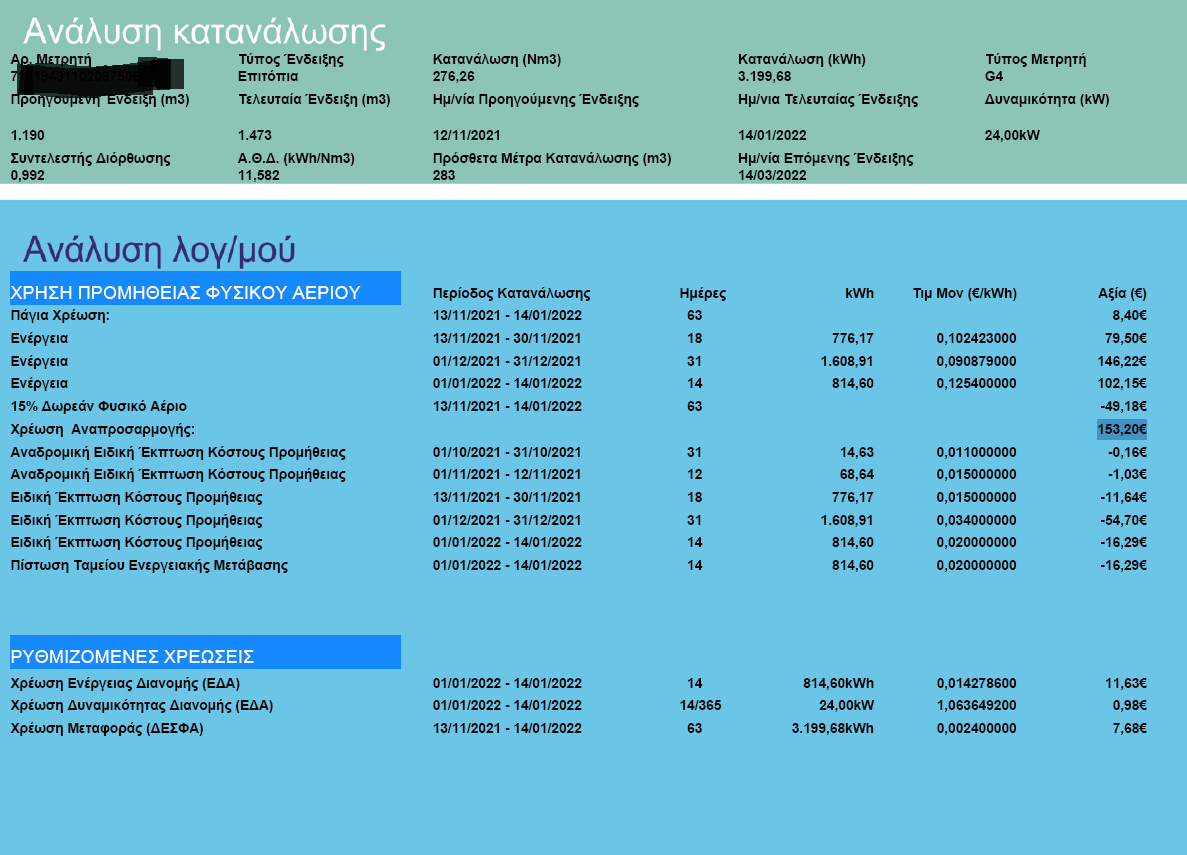Select the next reading date 14/03/2022
The width and height of the screenshot is (1187, 855).
click(x=772, y=175)
